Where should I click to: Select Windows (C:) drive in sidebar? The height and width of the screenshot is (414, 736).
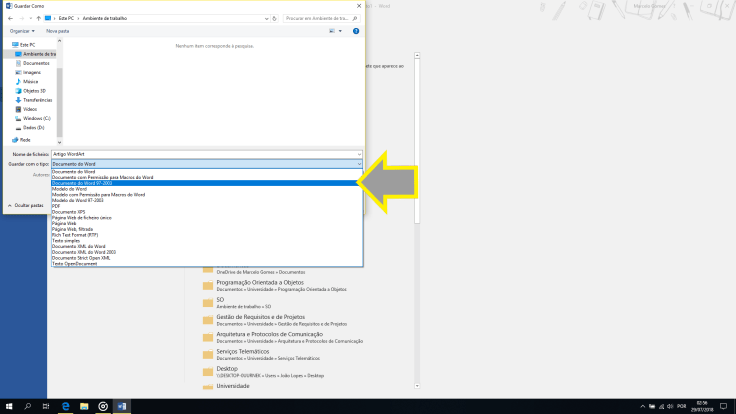point(37,118)
